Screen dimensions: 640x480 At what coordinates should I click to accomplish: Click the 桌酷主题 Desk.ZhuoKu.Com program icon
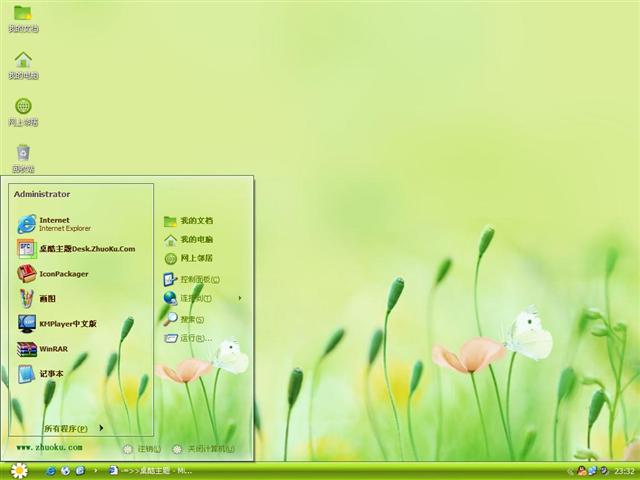pos(27,249)
